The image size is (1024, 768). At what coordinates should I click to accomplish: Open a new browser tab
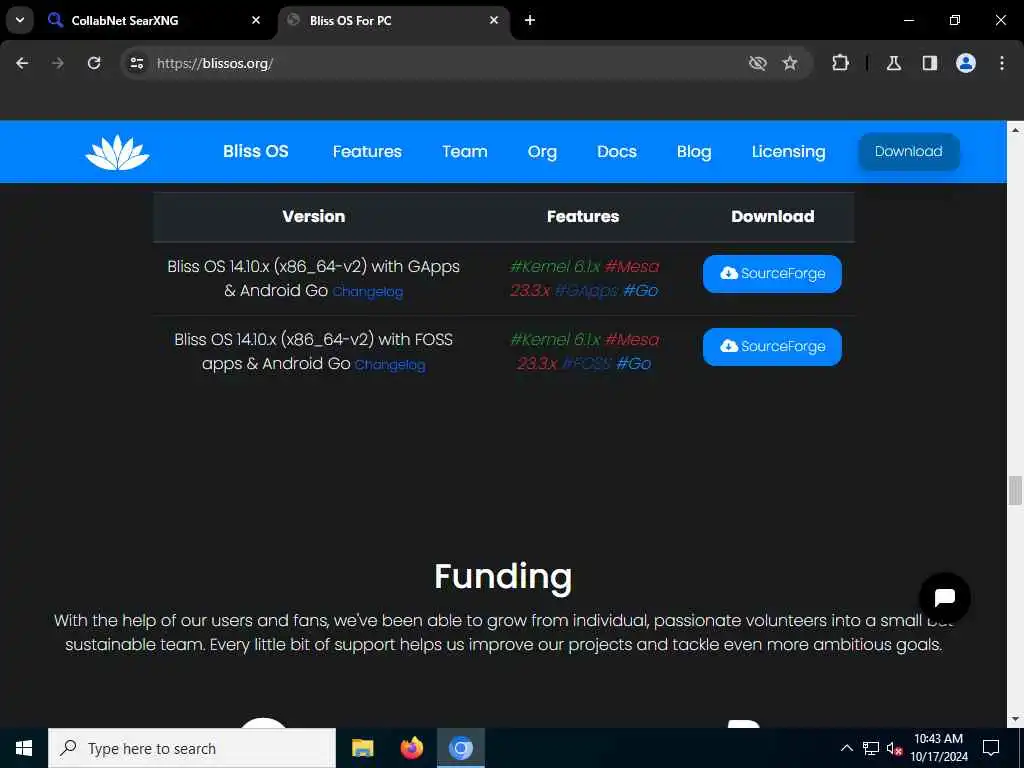point(530,20)
